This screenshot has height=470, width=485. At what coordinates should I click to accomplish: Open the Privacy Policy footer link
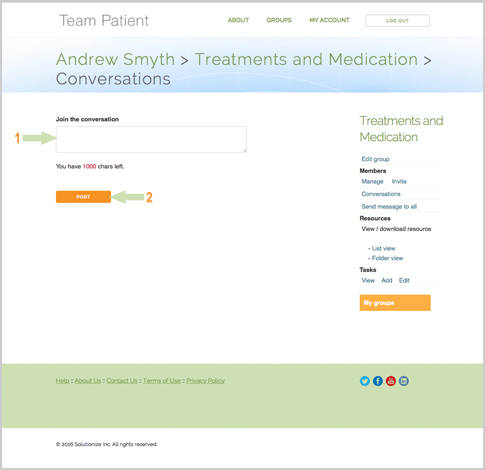[205, 381]
